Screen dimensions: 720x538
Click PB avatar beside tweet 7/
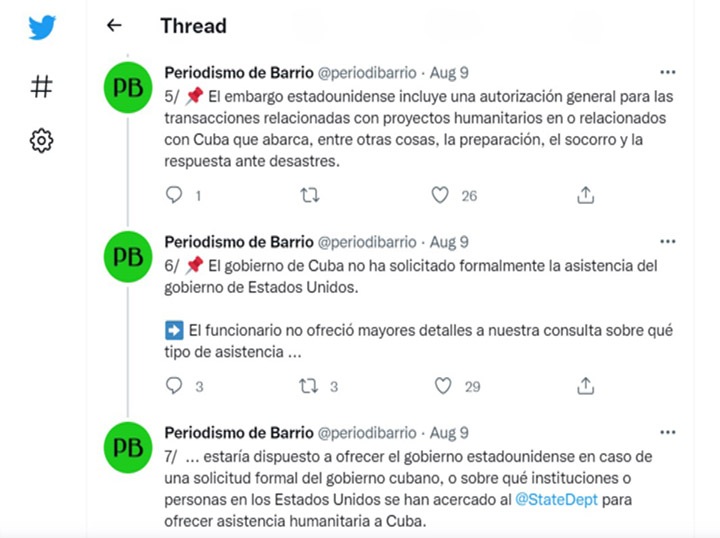(x=129, y=447)
